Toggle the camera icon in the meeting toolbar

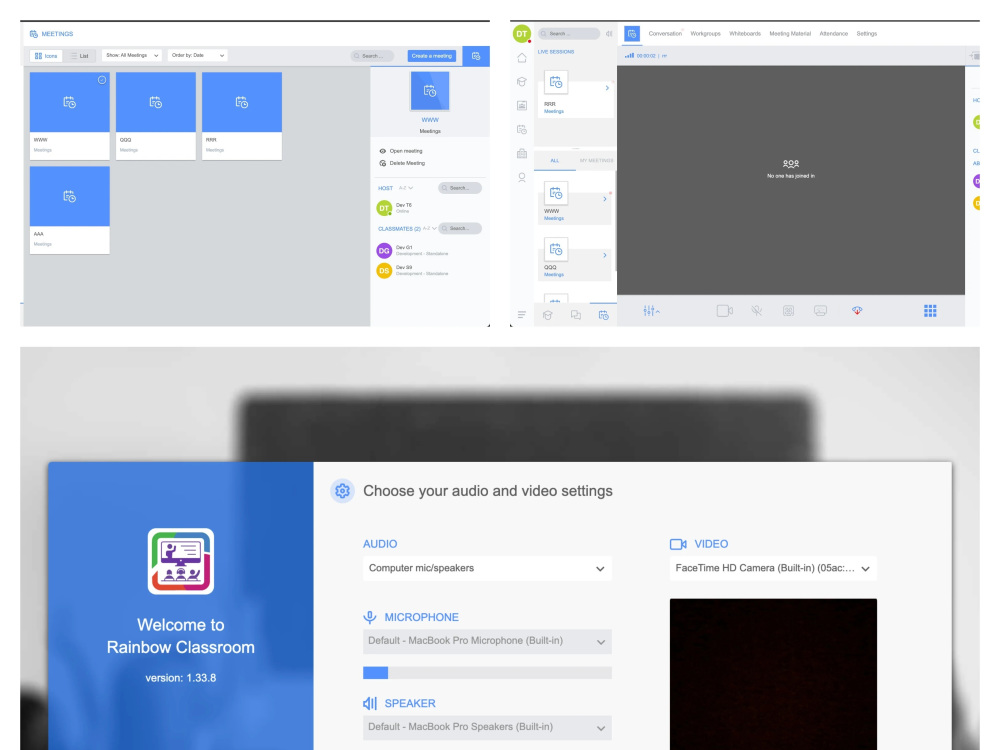[724, 311]
